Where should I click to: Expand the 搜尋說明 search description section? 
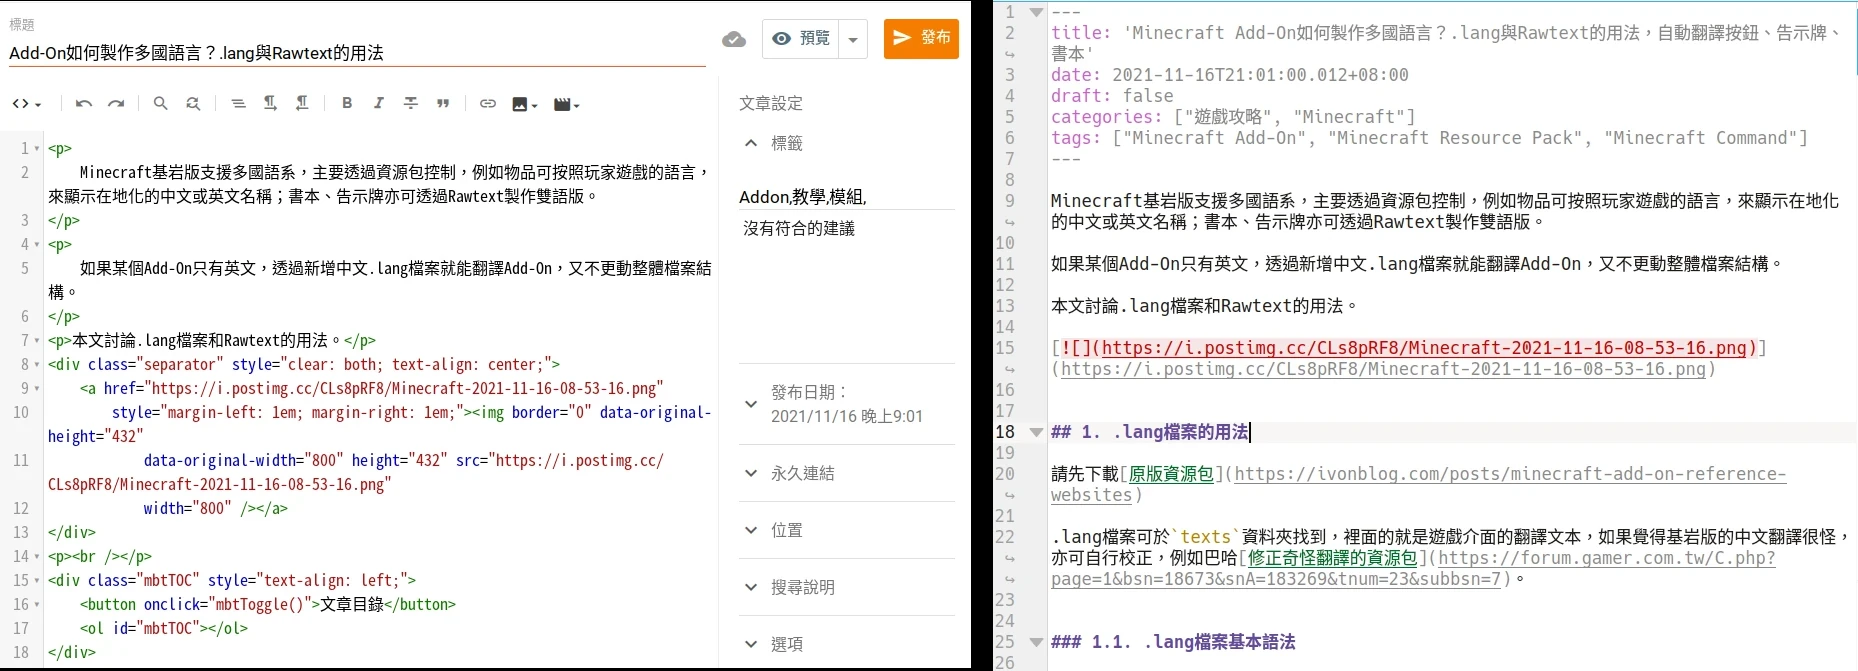[x=751, y=587]
